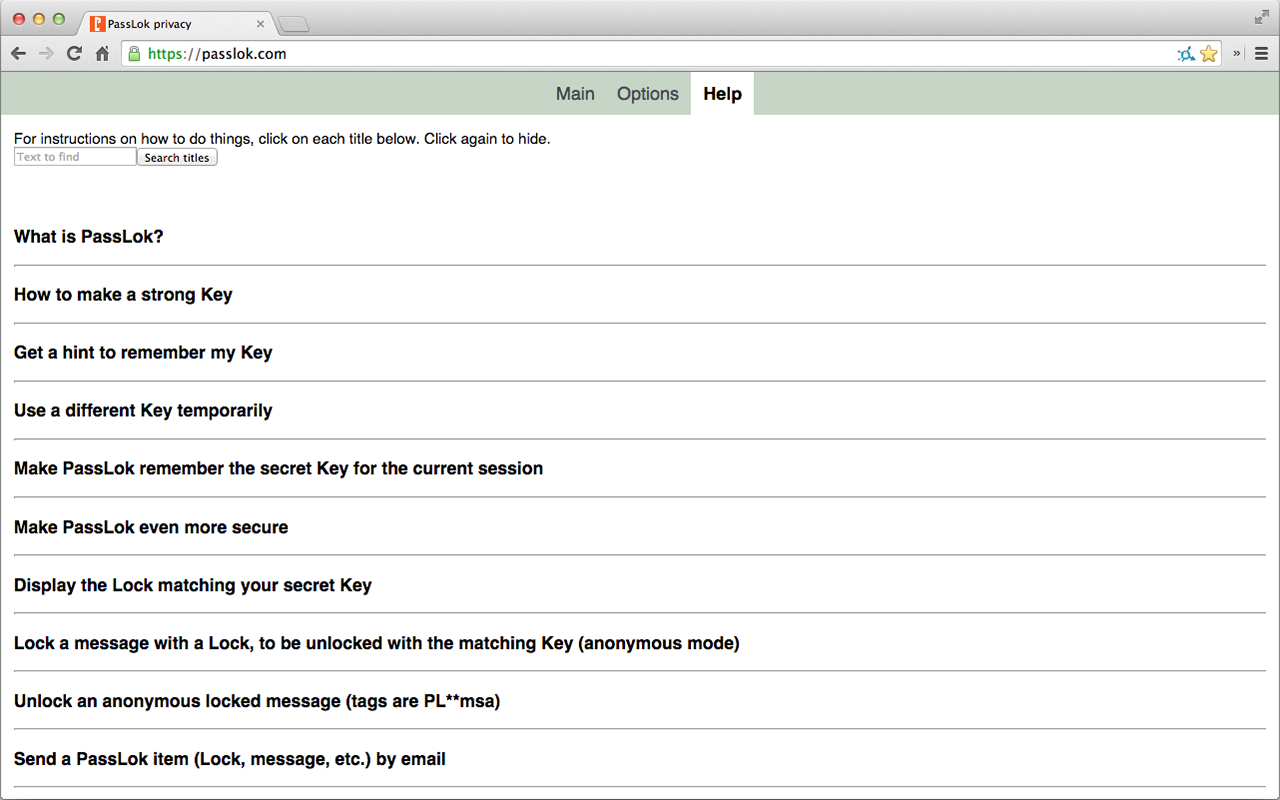Switch to the Main tab
Image resolution: width=1280 pixels, height=800 pixels.
(575, 94)
